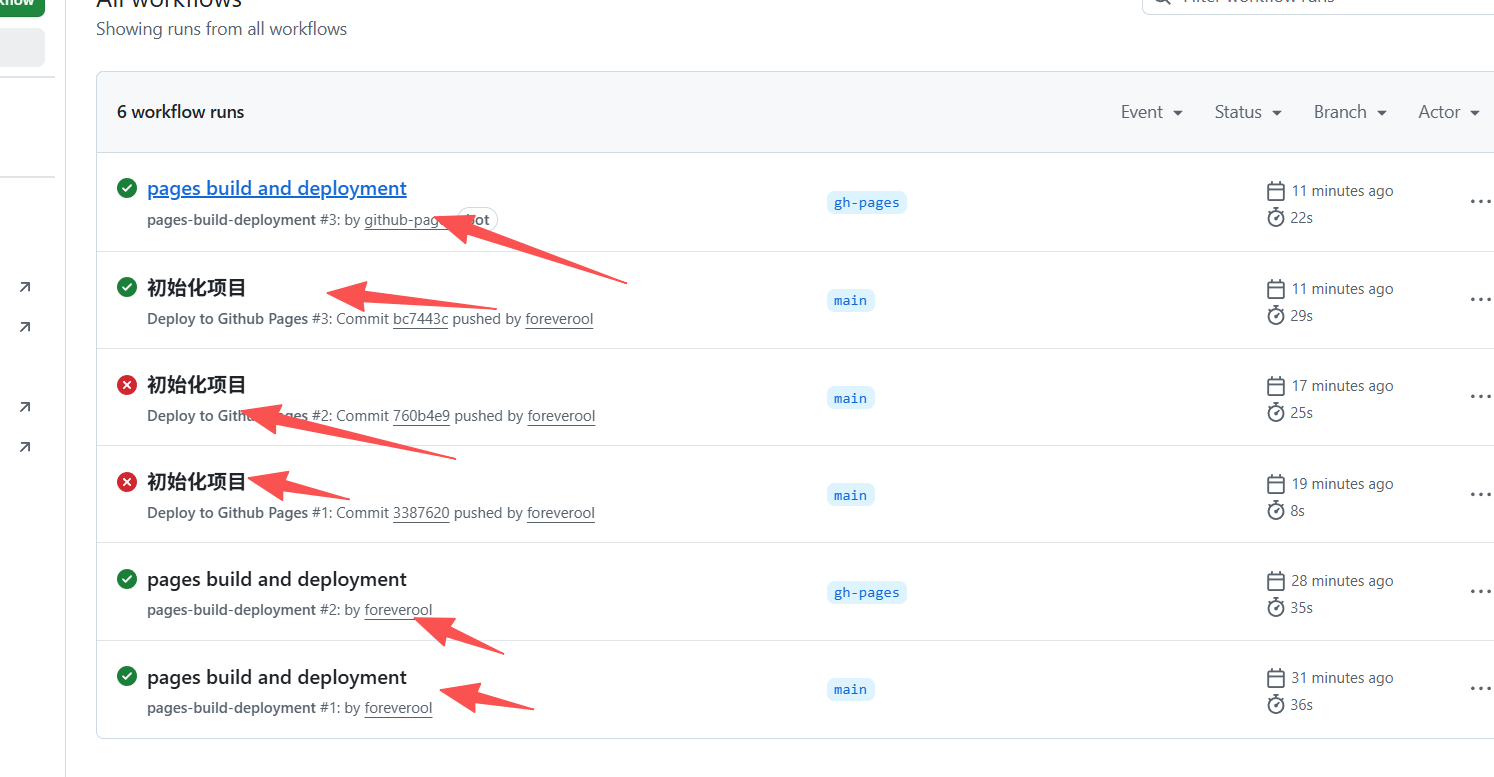Open the Status filter dropdown

pyautogui.click(x=1248, y=112)
